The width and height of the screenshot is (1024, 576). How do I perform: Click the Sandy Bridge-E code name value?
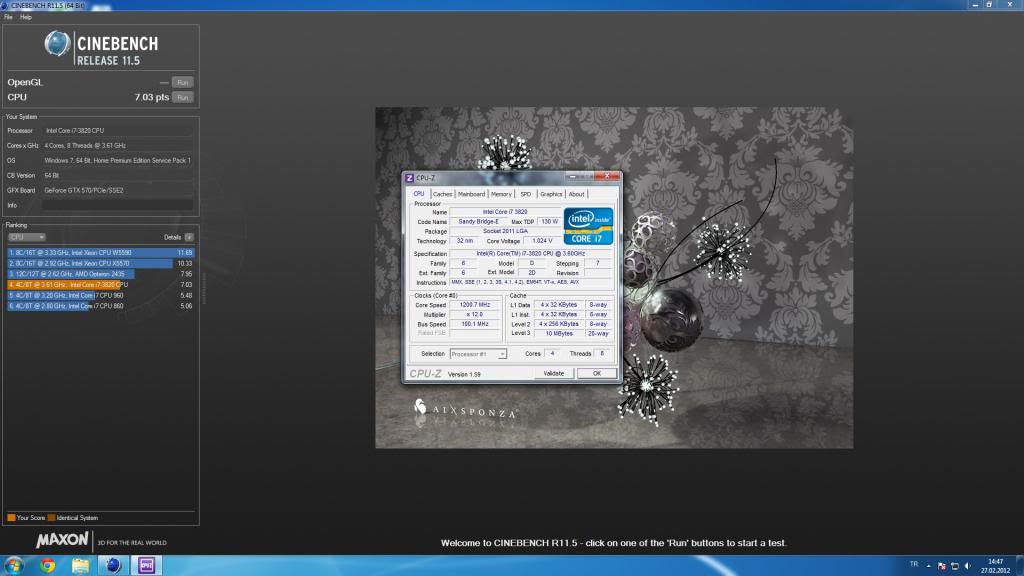click(x=478, y=222)
